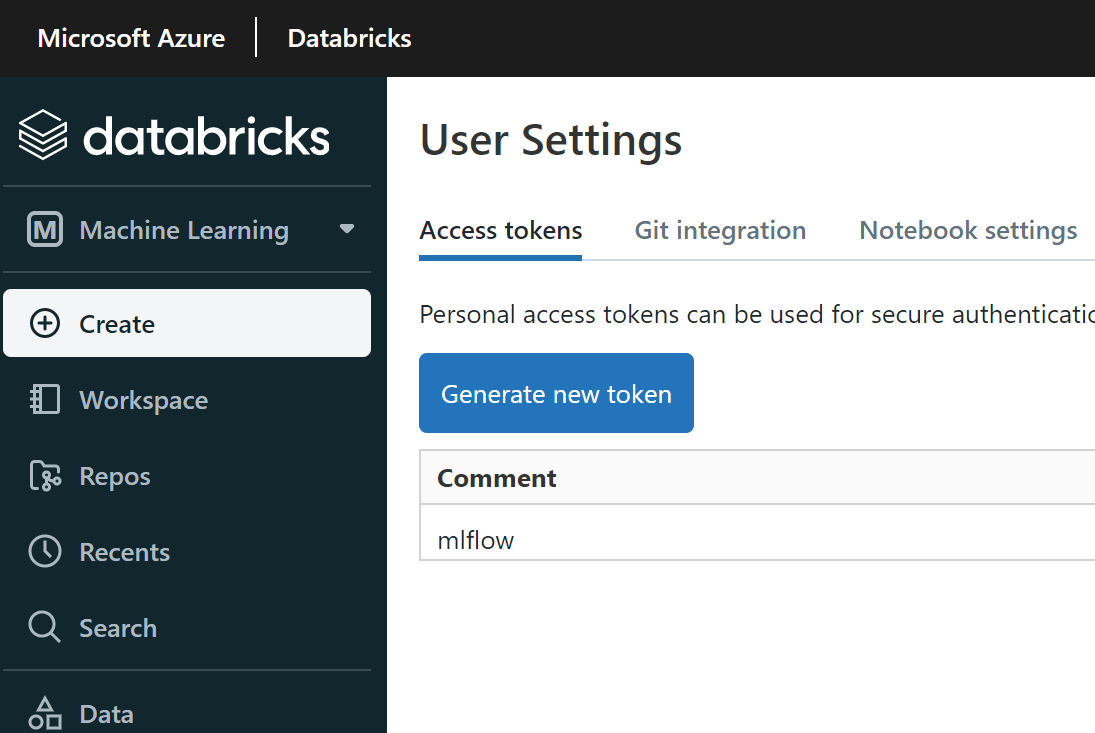Click the Machine Learning persona label
Image resolution: width=1095 pixels, height=733 pixels.
tap(184, 230)
